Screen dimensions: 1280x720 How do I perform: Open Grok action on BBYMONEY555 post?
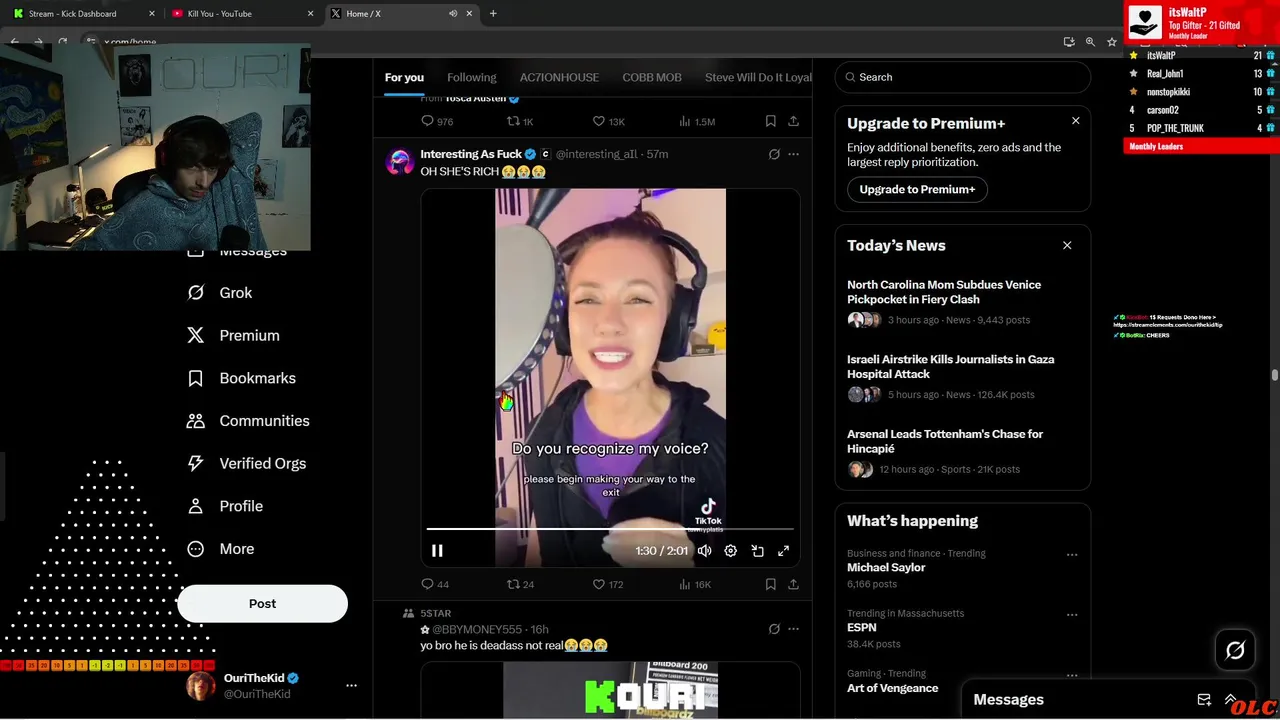pyautogui.click(x=774, y=629)
